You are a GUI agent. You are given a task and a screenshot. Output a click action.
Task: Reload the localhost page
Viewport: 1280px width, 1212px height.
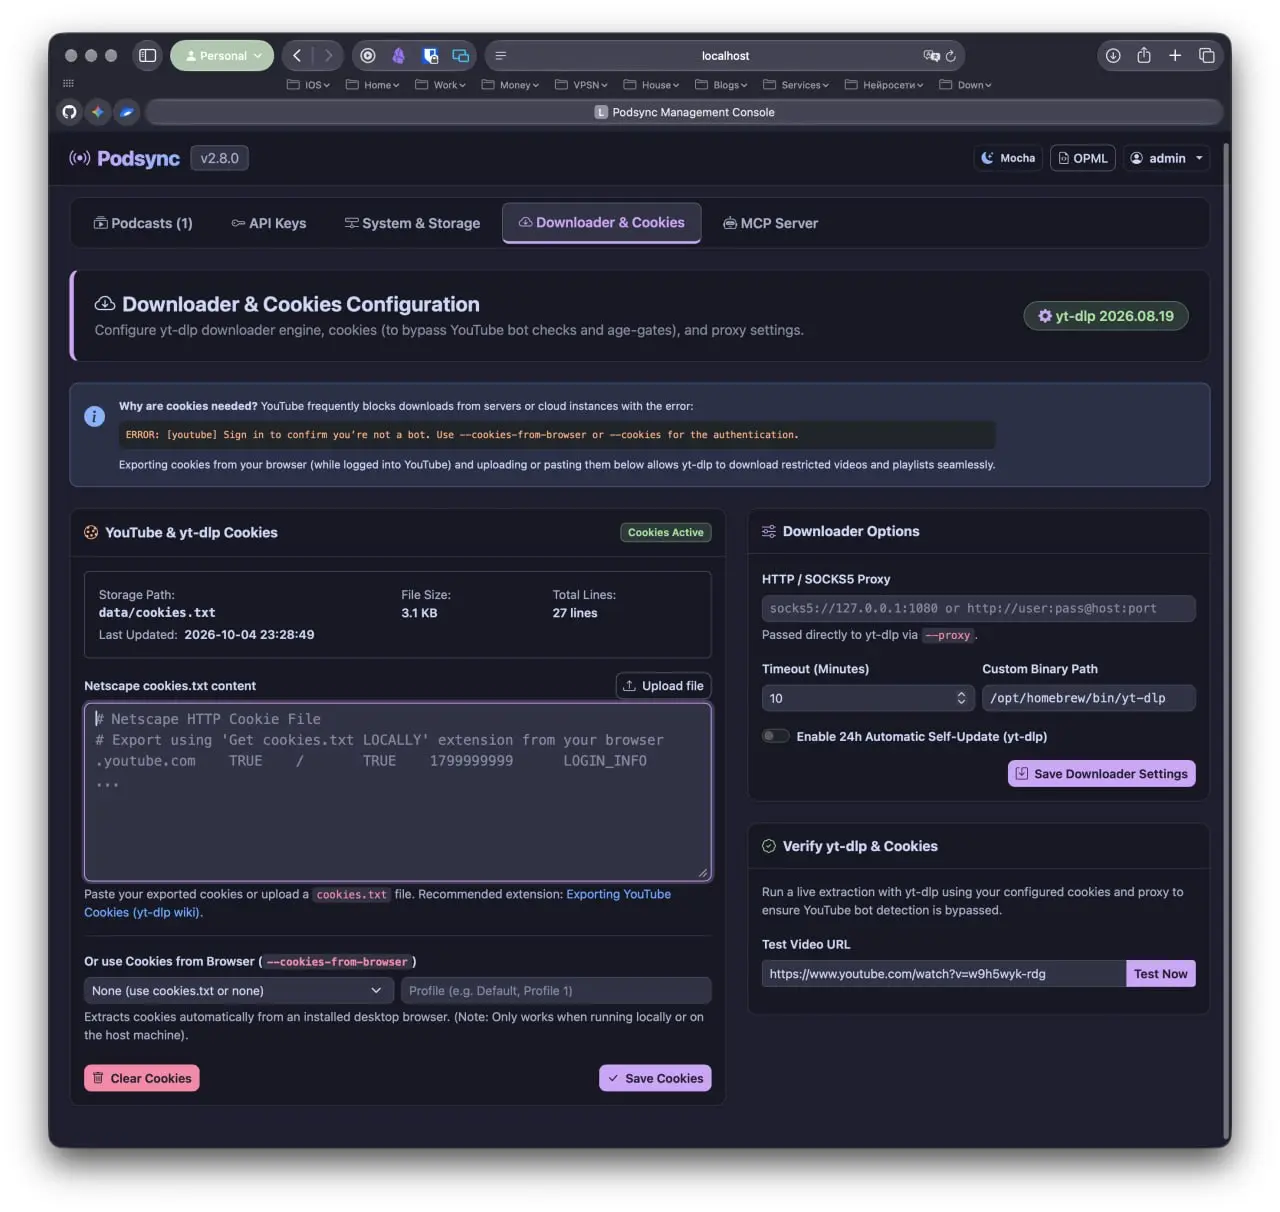point(951,56)
